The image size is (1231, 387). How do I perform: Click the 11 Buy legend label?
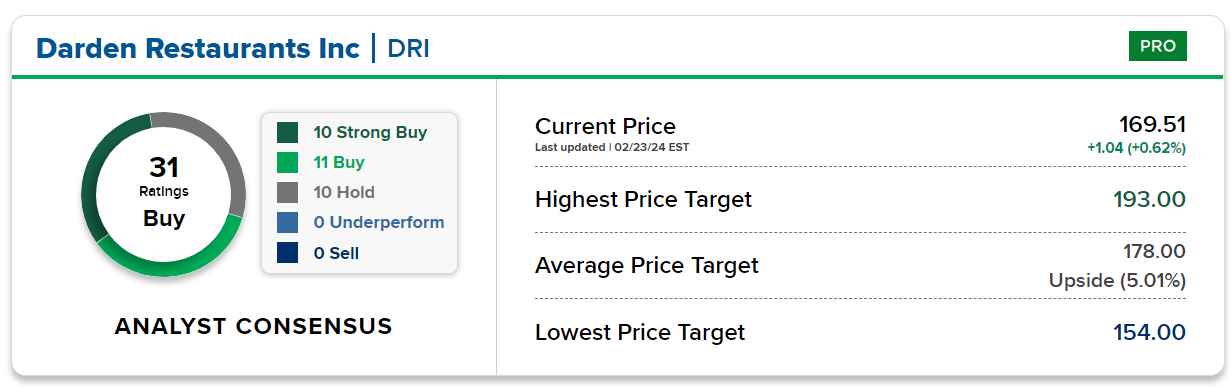pos(339,162)
